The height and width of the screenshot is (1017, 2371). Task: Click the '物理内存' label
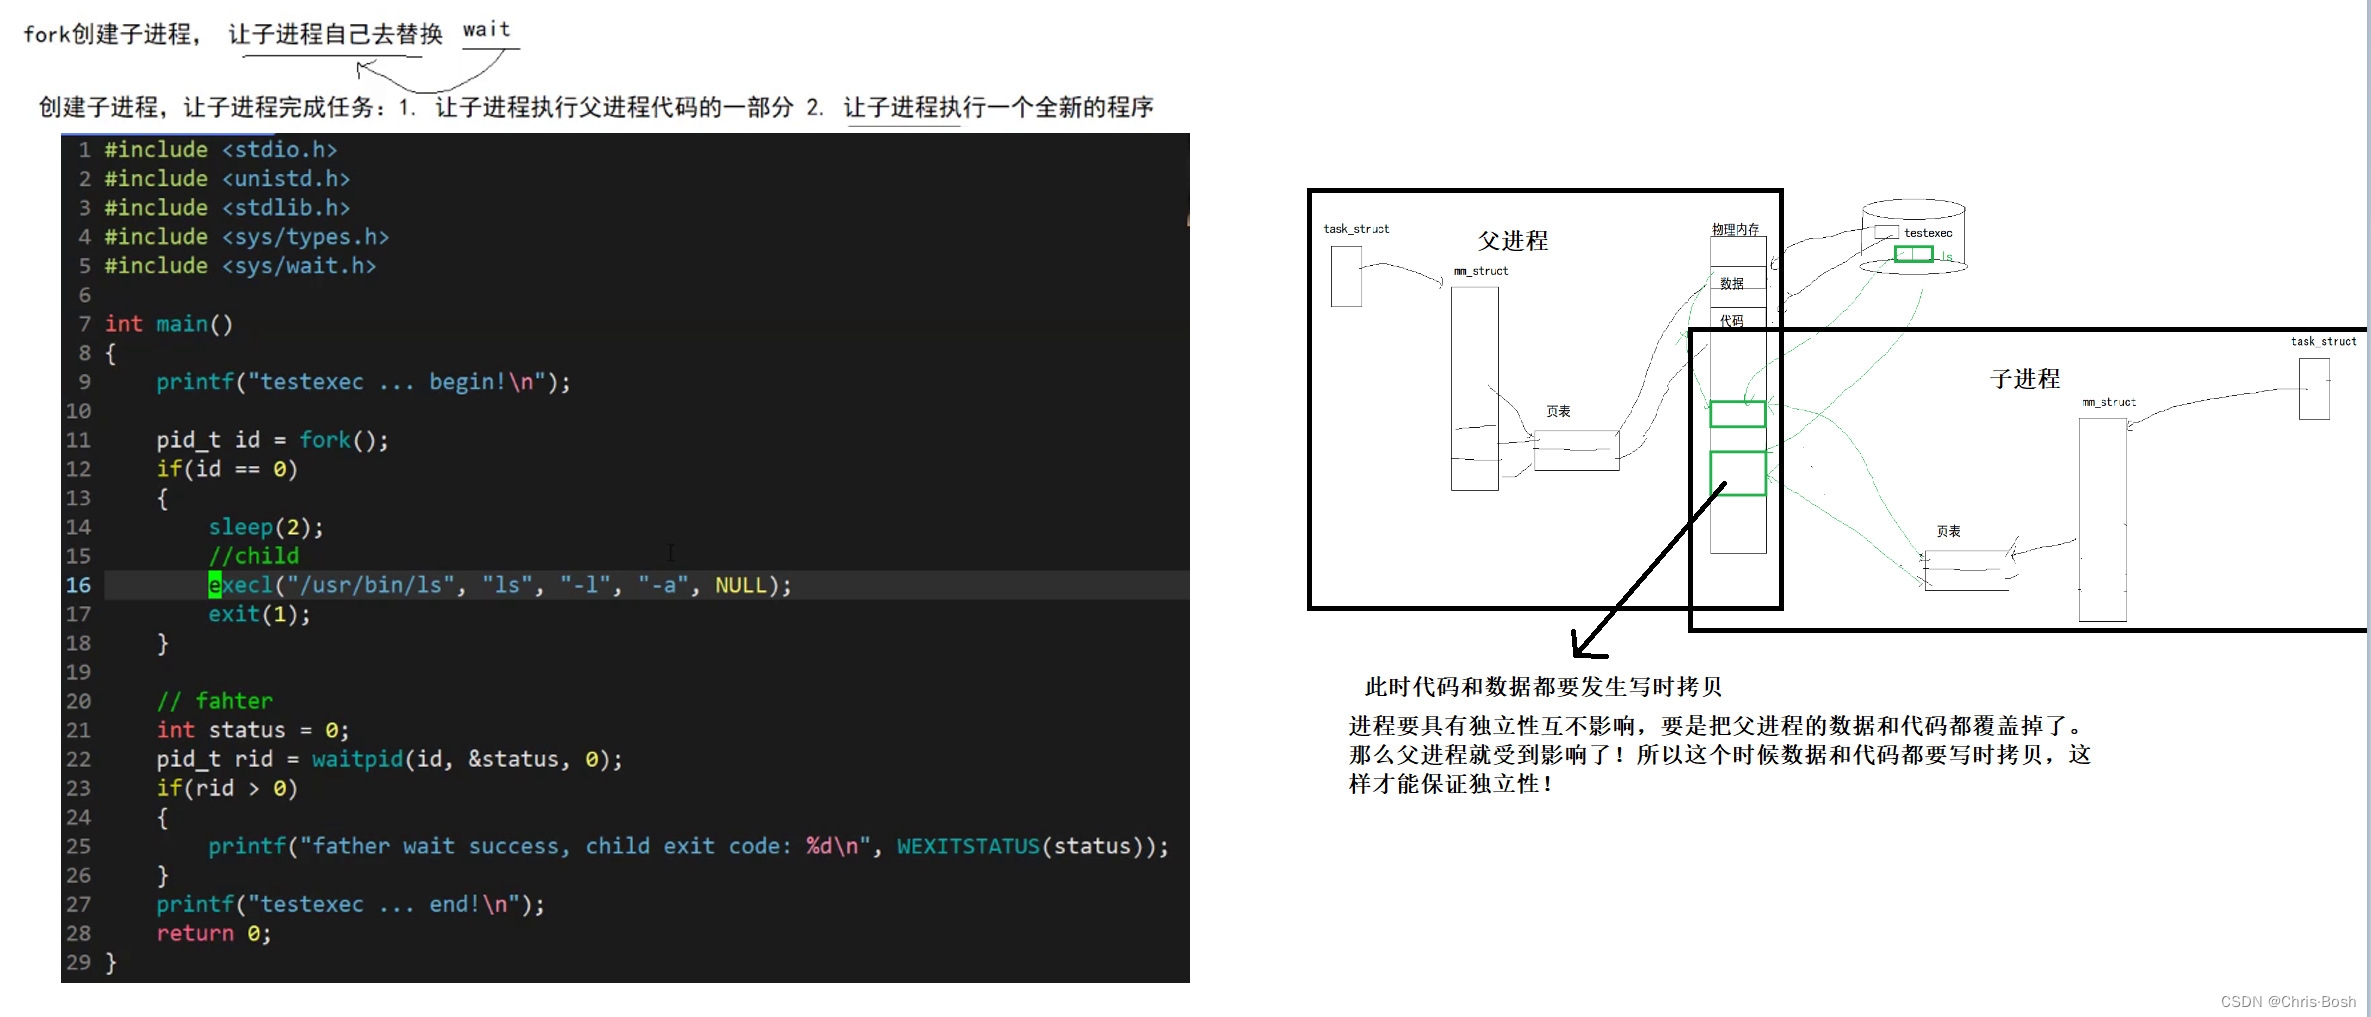[1735, 229]
